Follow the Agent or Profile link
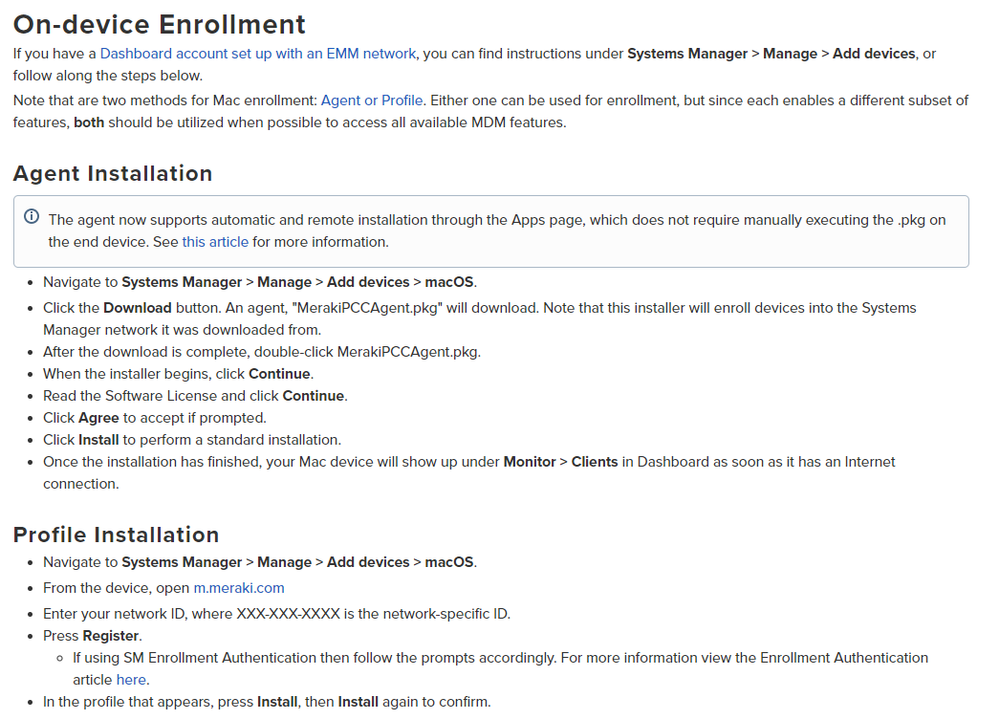Image resolution: width=999 pixels, height=722 pixels. (x=372, y=100)
